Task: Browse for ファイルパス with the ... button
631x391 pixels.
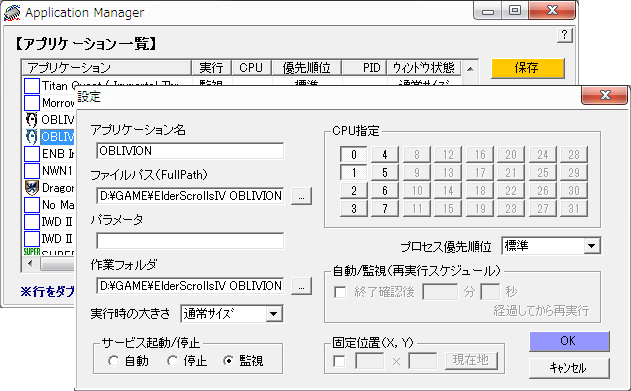Action: click(301, 196)
